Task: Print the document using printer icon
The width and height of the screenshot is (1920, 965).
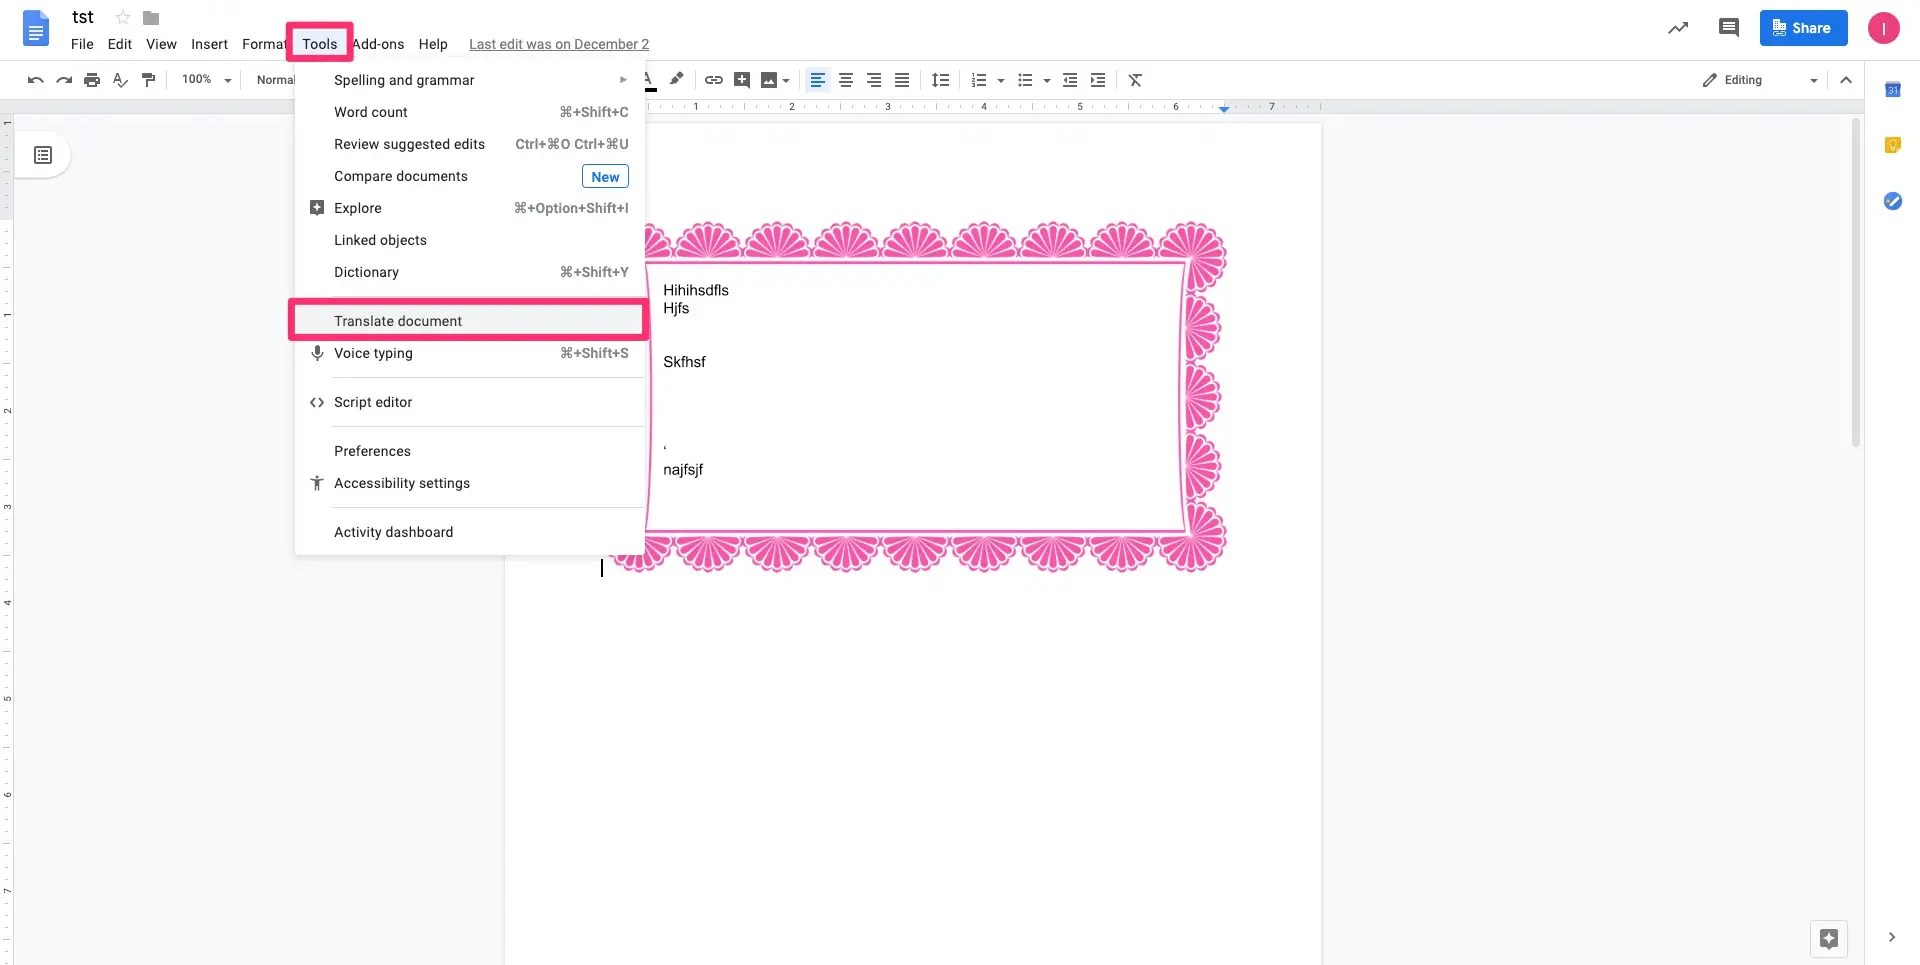Action: (x=92, y=80)
